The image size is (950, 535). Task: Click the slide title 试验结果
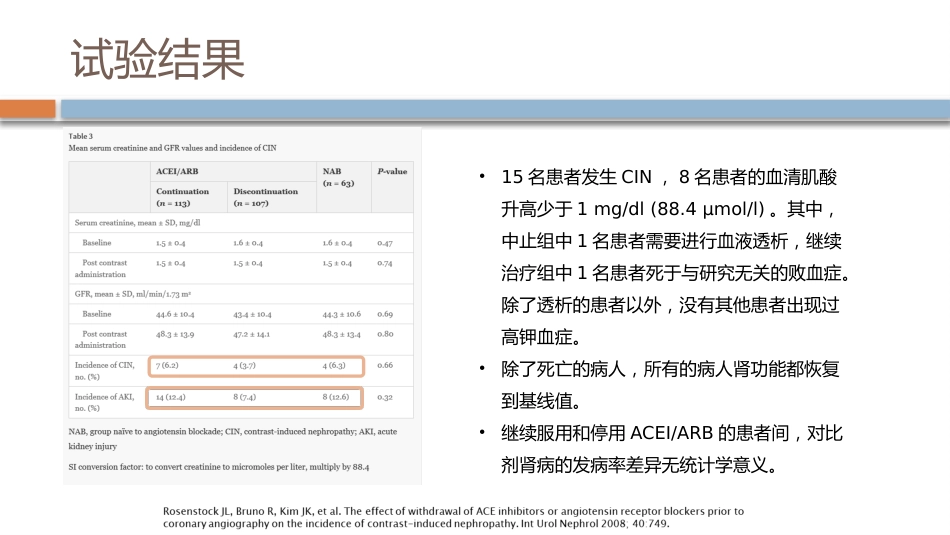coord(158,59)
